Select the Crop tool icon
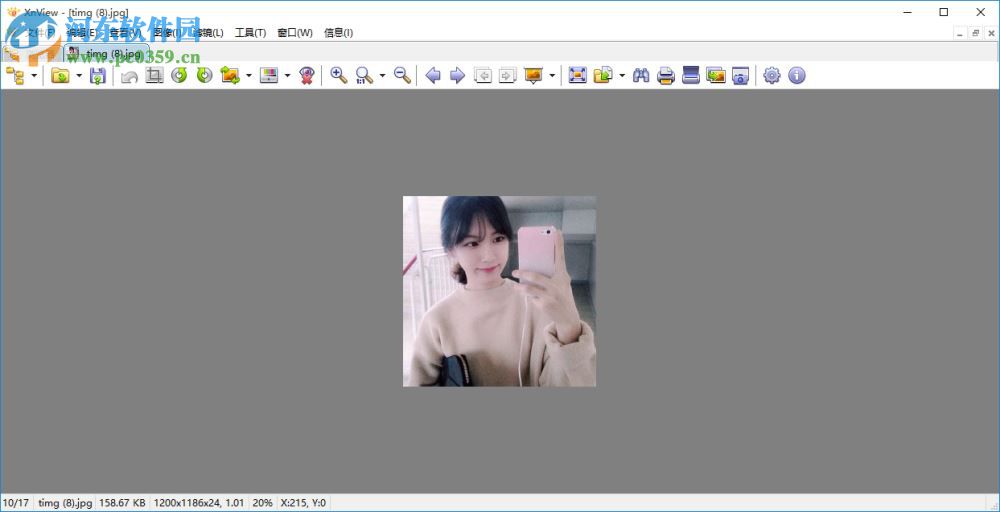 [154, 76]
